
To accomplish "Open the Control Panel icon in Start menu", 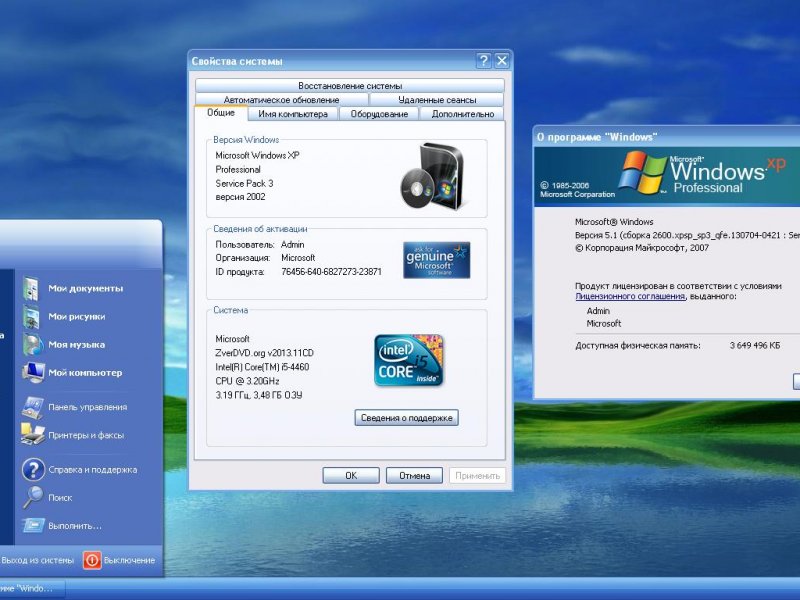I will (x=32, y=407).
